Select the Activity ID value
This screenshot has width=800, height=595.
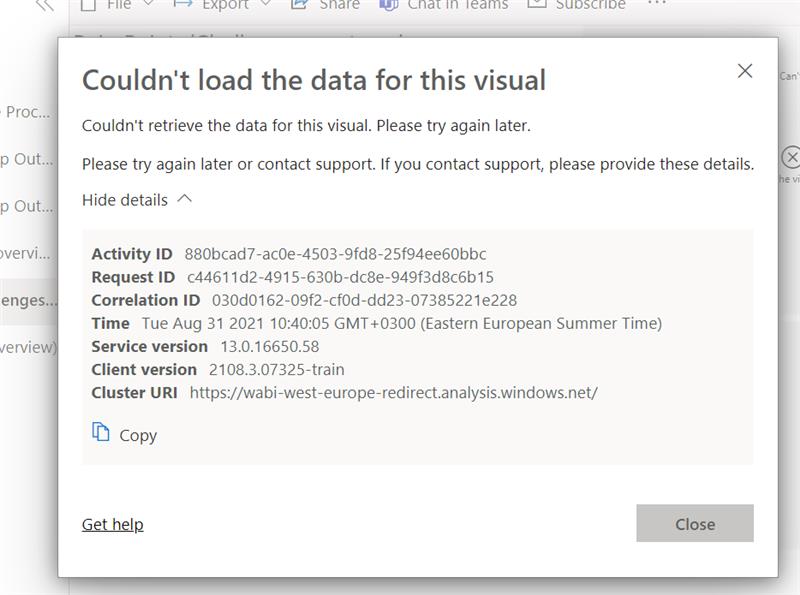335,254
